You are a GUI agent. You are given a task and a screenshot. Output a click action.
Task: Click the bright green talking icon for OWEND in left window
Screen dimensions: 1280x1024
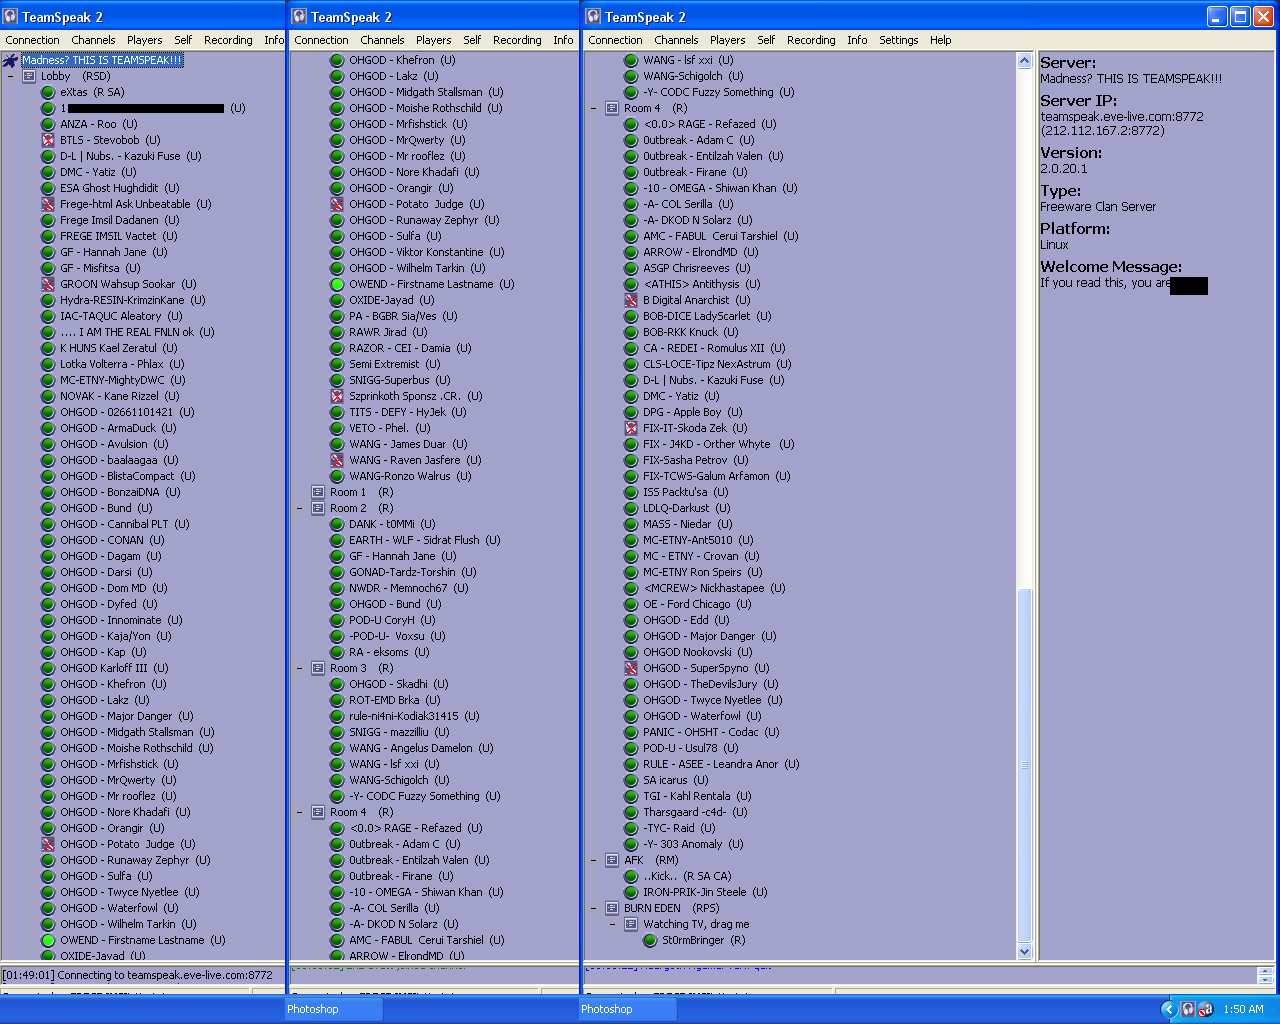tap(48, 940)
